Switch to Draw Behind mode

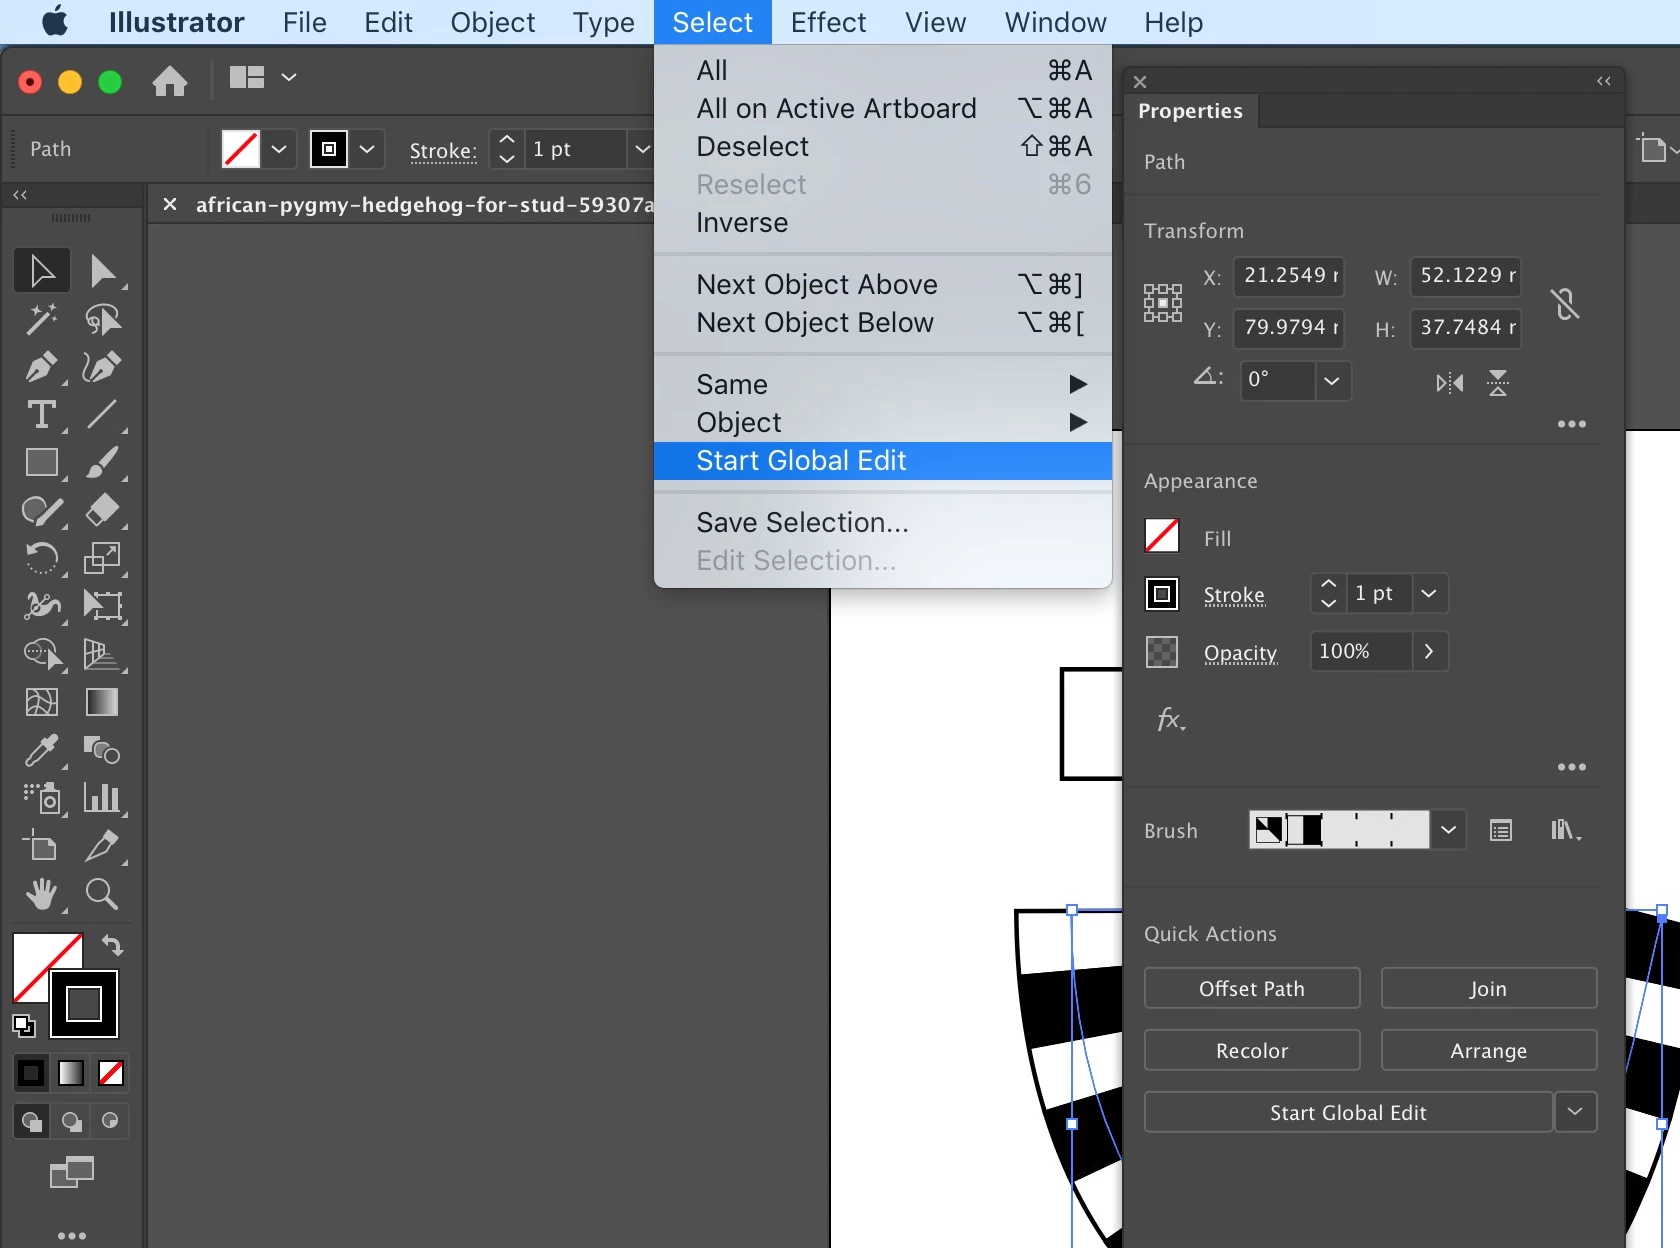(71, 1121)
